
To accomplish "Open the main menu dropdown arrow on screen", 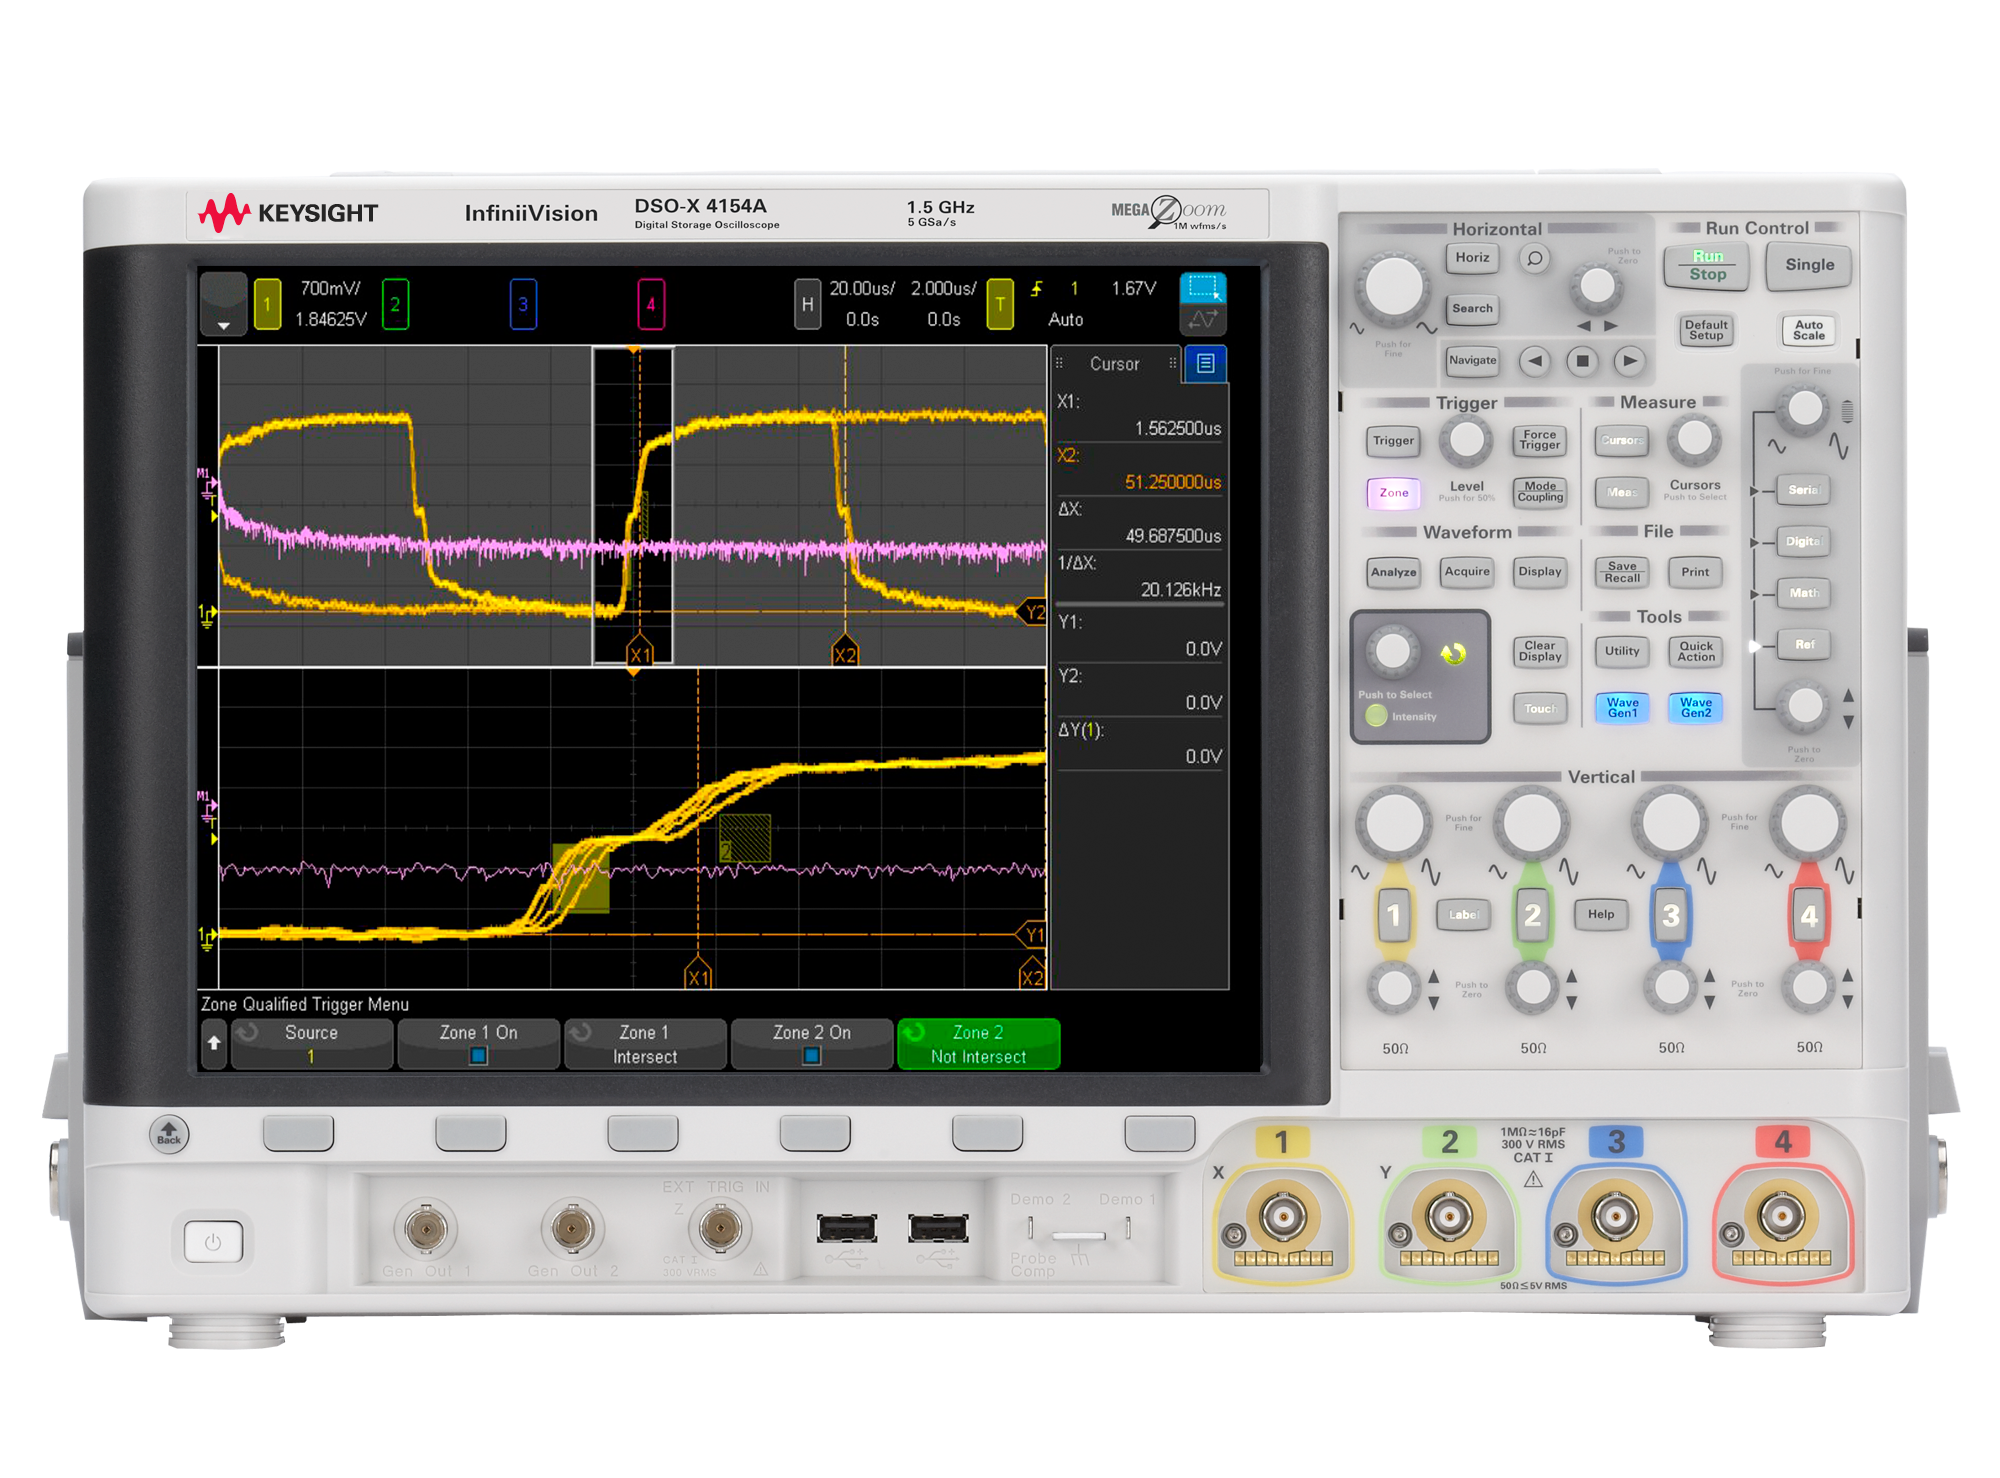I will [x=224, y=304].
